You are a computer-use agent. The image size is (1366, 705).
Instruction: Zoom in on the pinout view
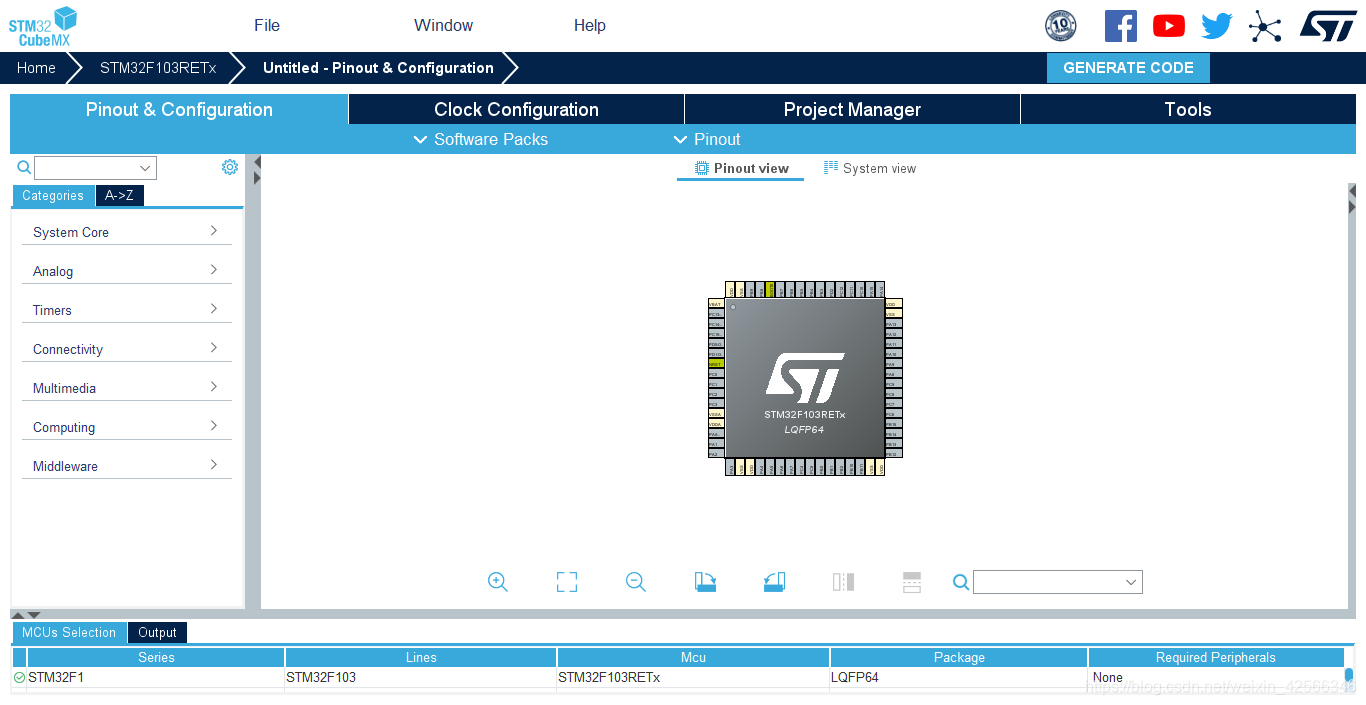pos(498,582)
